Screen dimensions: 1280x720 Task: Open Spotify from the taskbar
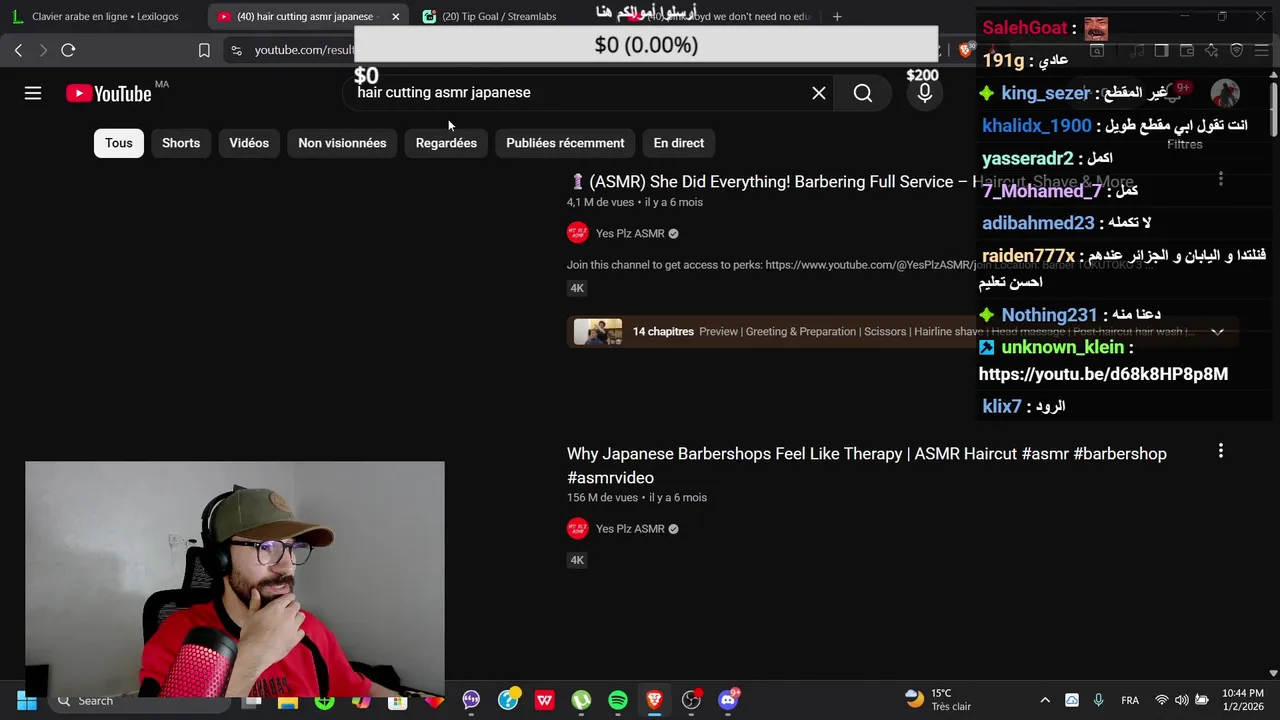click(x=618, y=700)
